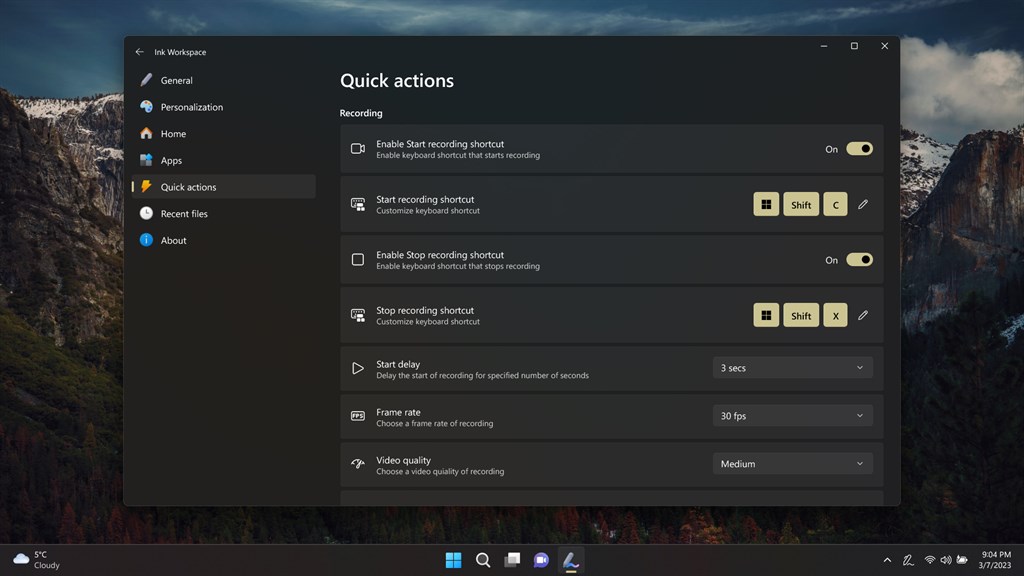Click the keyboard icon beside Stop recording shortcut
The width and height of the screenshot is (1024, 576).
pos(358,315)
